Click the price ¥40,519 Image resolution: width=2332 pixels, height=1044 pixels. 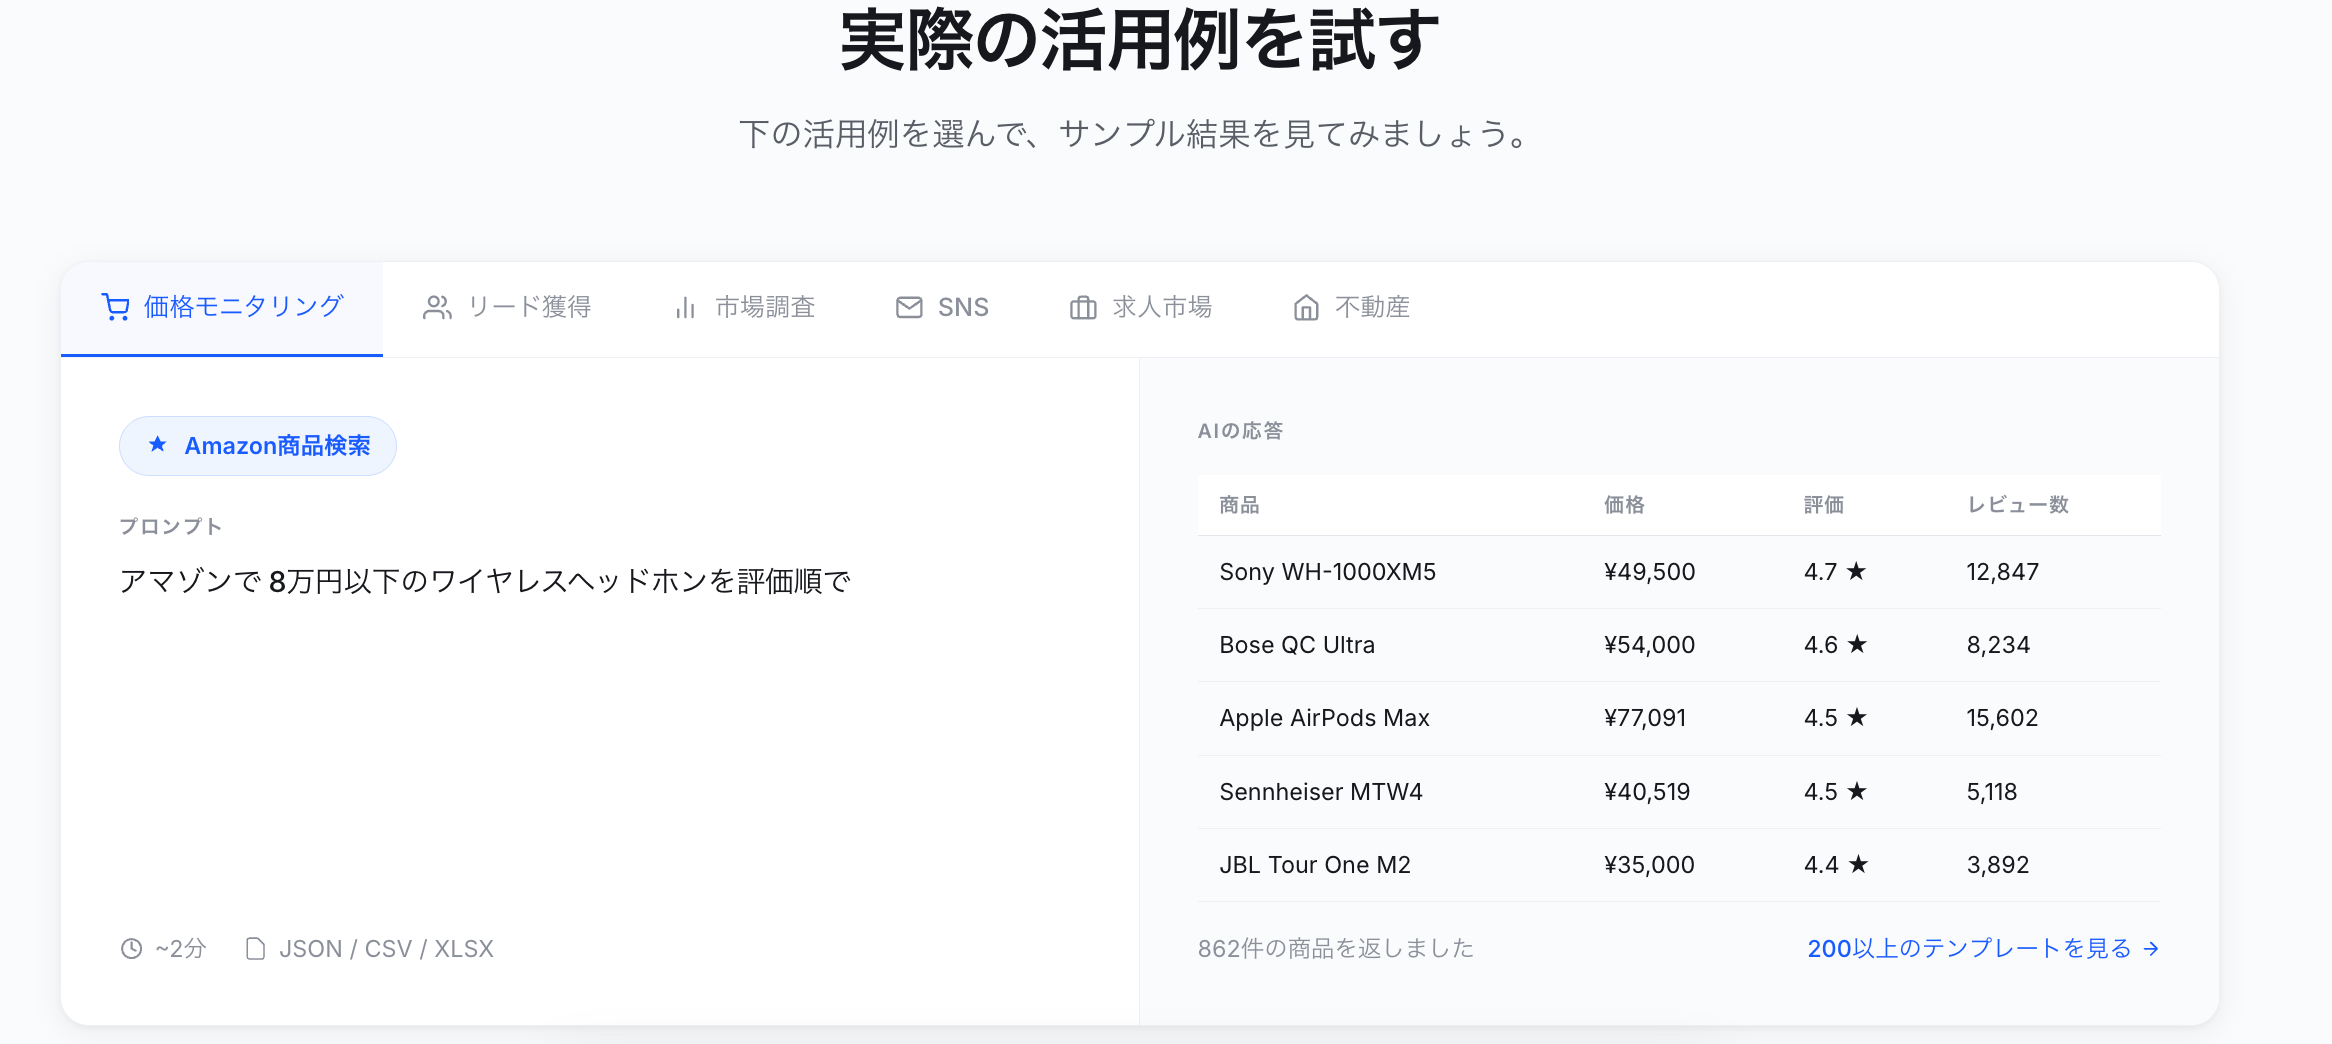(x=1647, y=792)
